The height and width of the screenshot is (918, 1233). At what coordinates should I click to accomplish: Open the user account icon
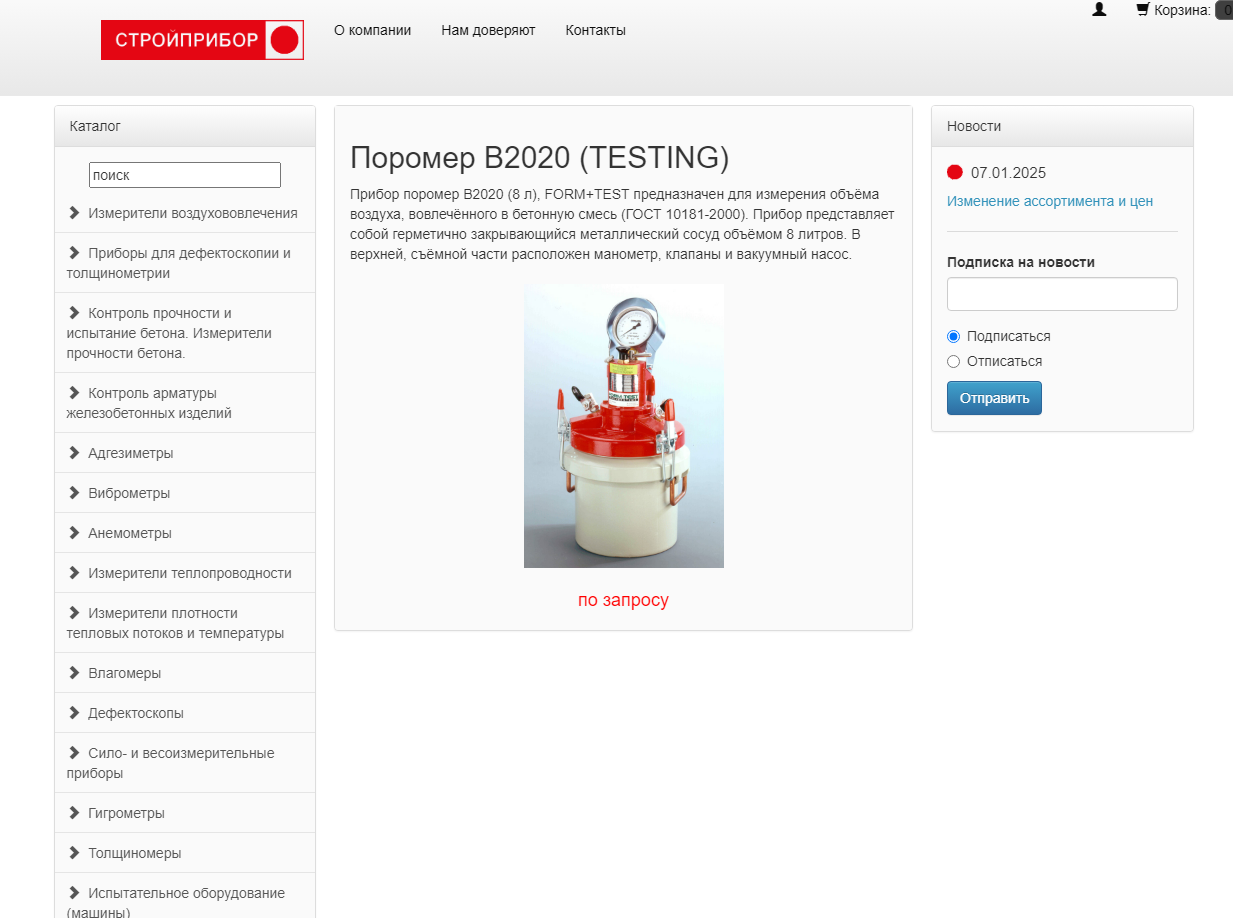coord(1099,10)
